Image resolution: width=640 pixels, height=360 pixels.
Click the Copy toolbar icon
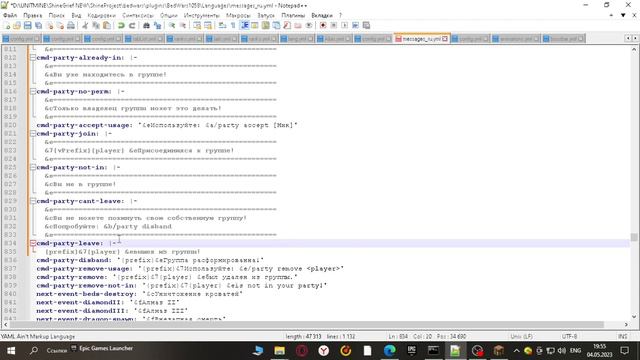coord(96,25)
